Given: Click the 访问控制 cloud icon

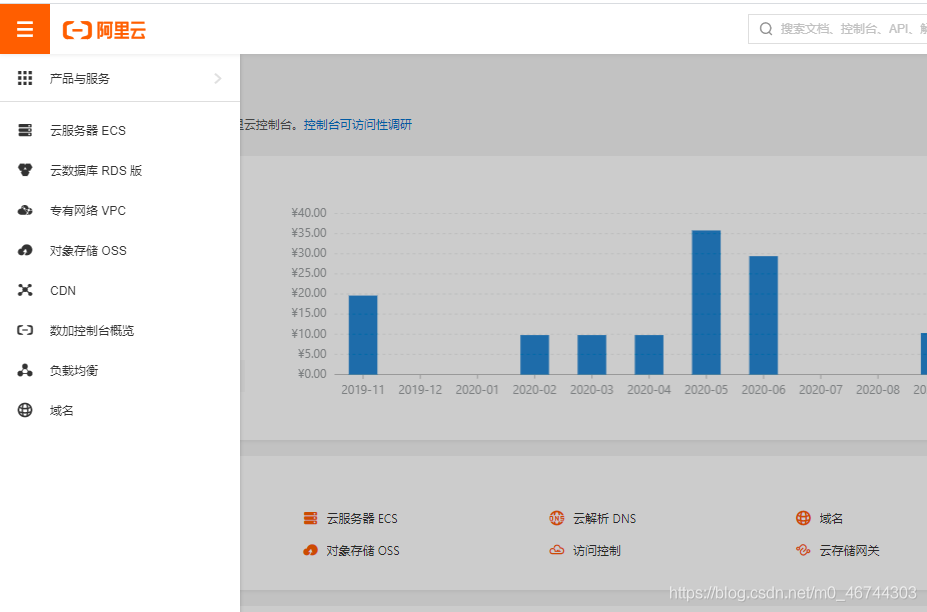Looking at the screenshot, I should (557, 551).
